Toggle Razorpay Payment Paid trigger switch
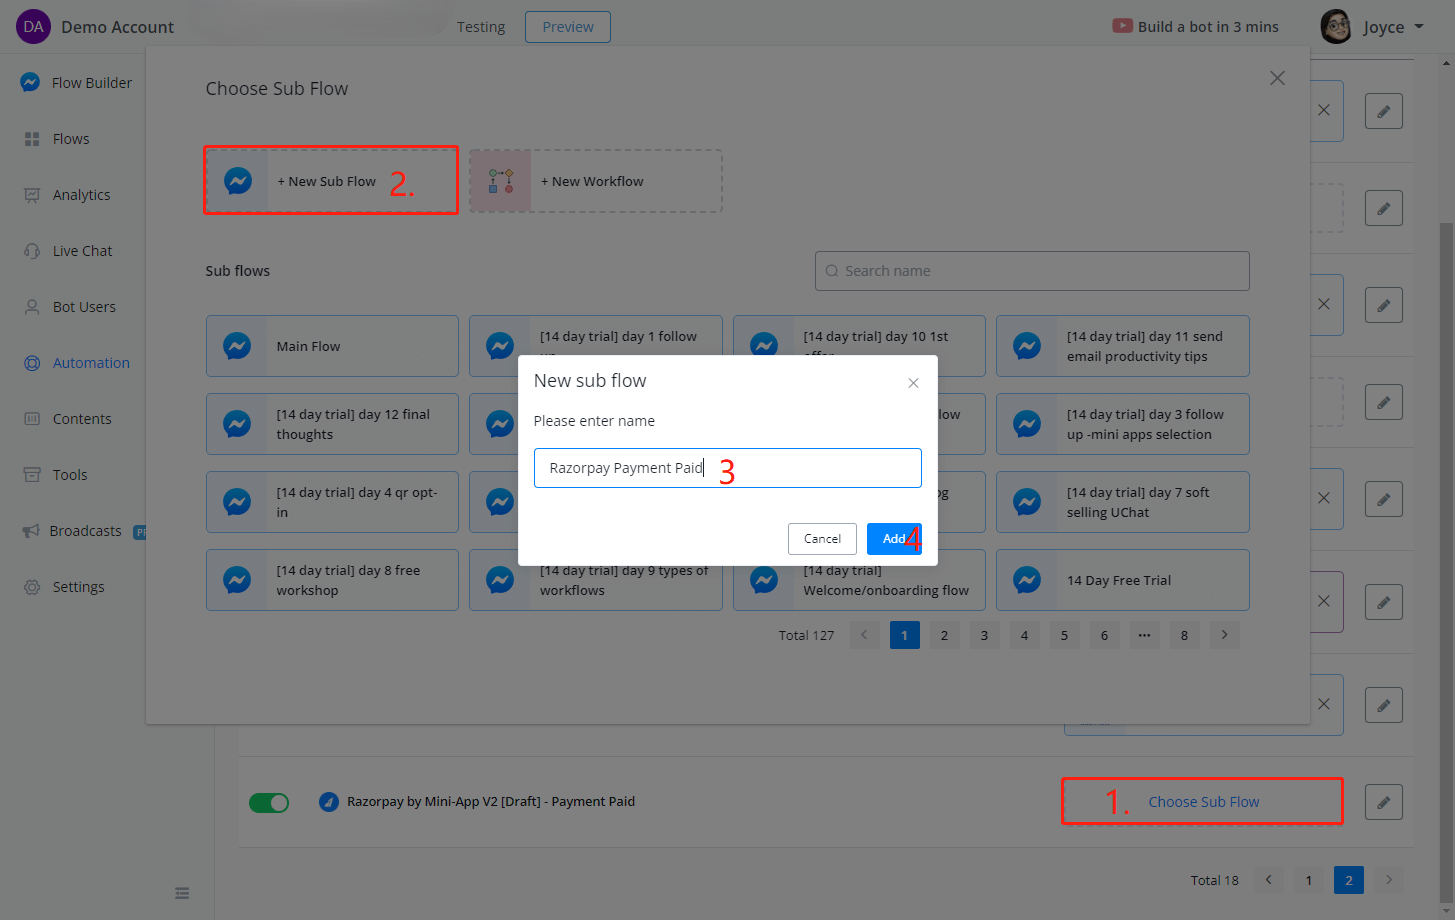This screenshot has width=1455, height=920. coord(269,802)
